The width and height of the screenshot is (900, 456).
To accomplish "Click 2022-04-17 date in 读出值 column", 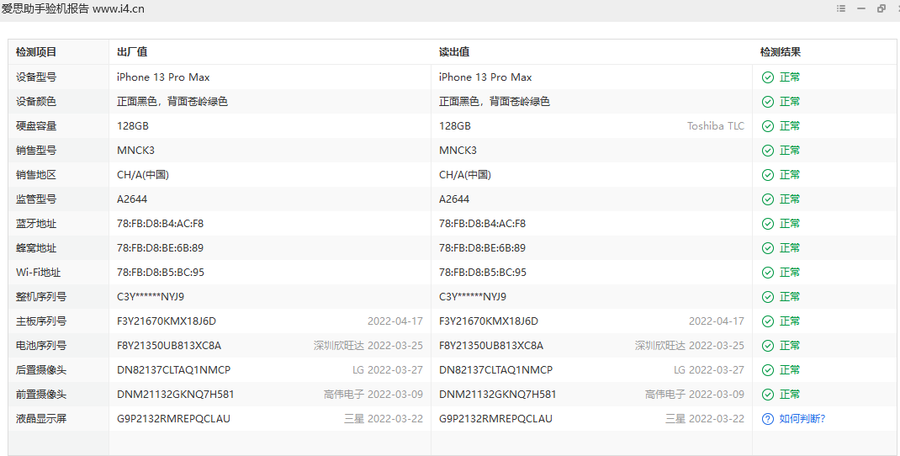I will tap(716, 322).
